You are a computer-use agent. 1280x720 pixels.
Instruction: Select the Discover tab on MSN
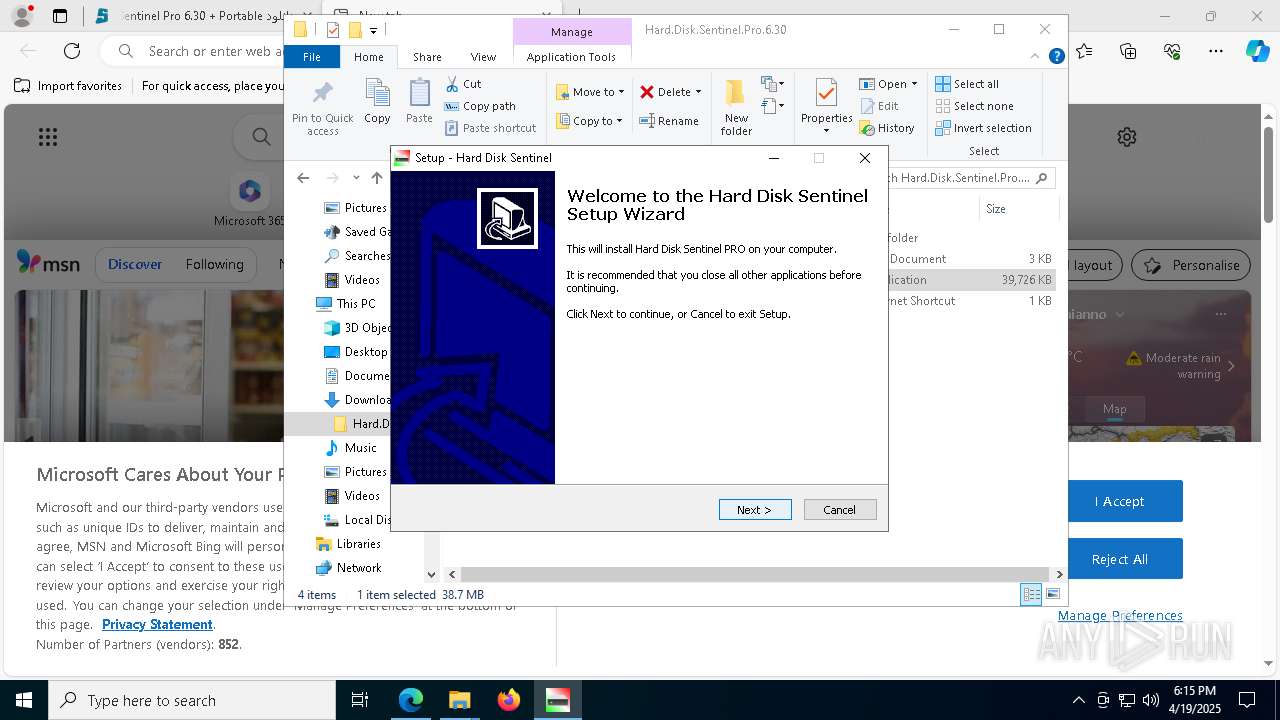(x=135, y=265)
